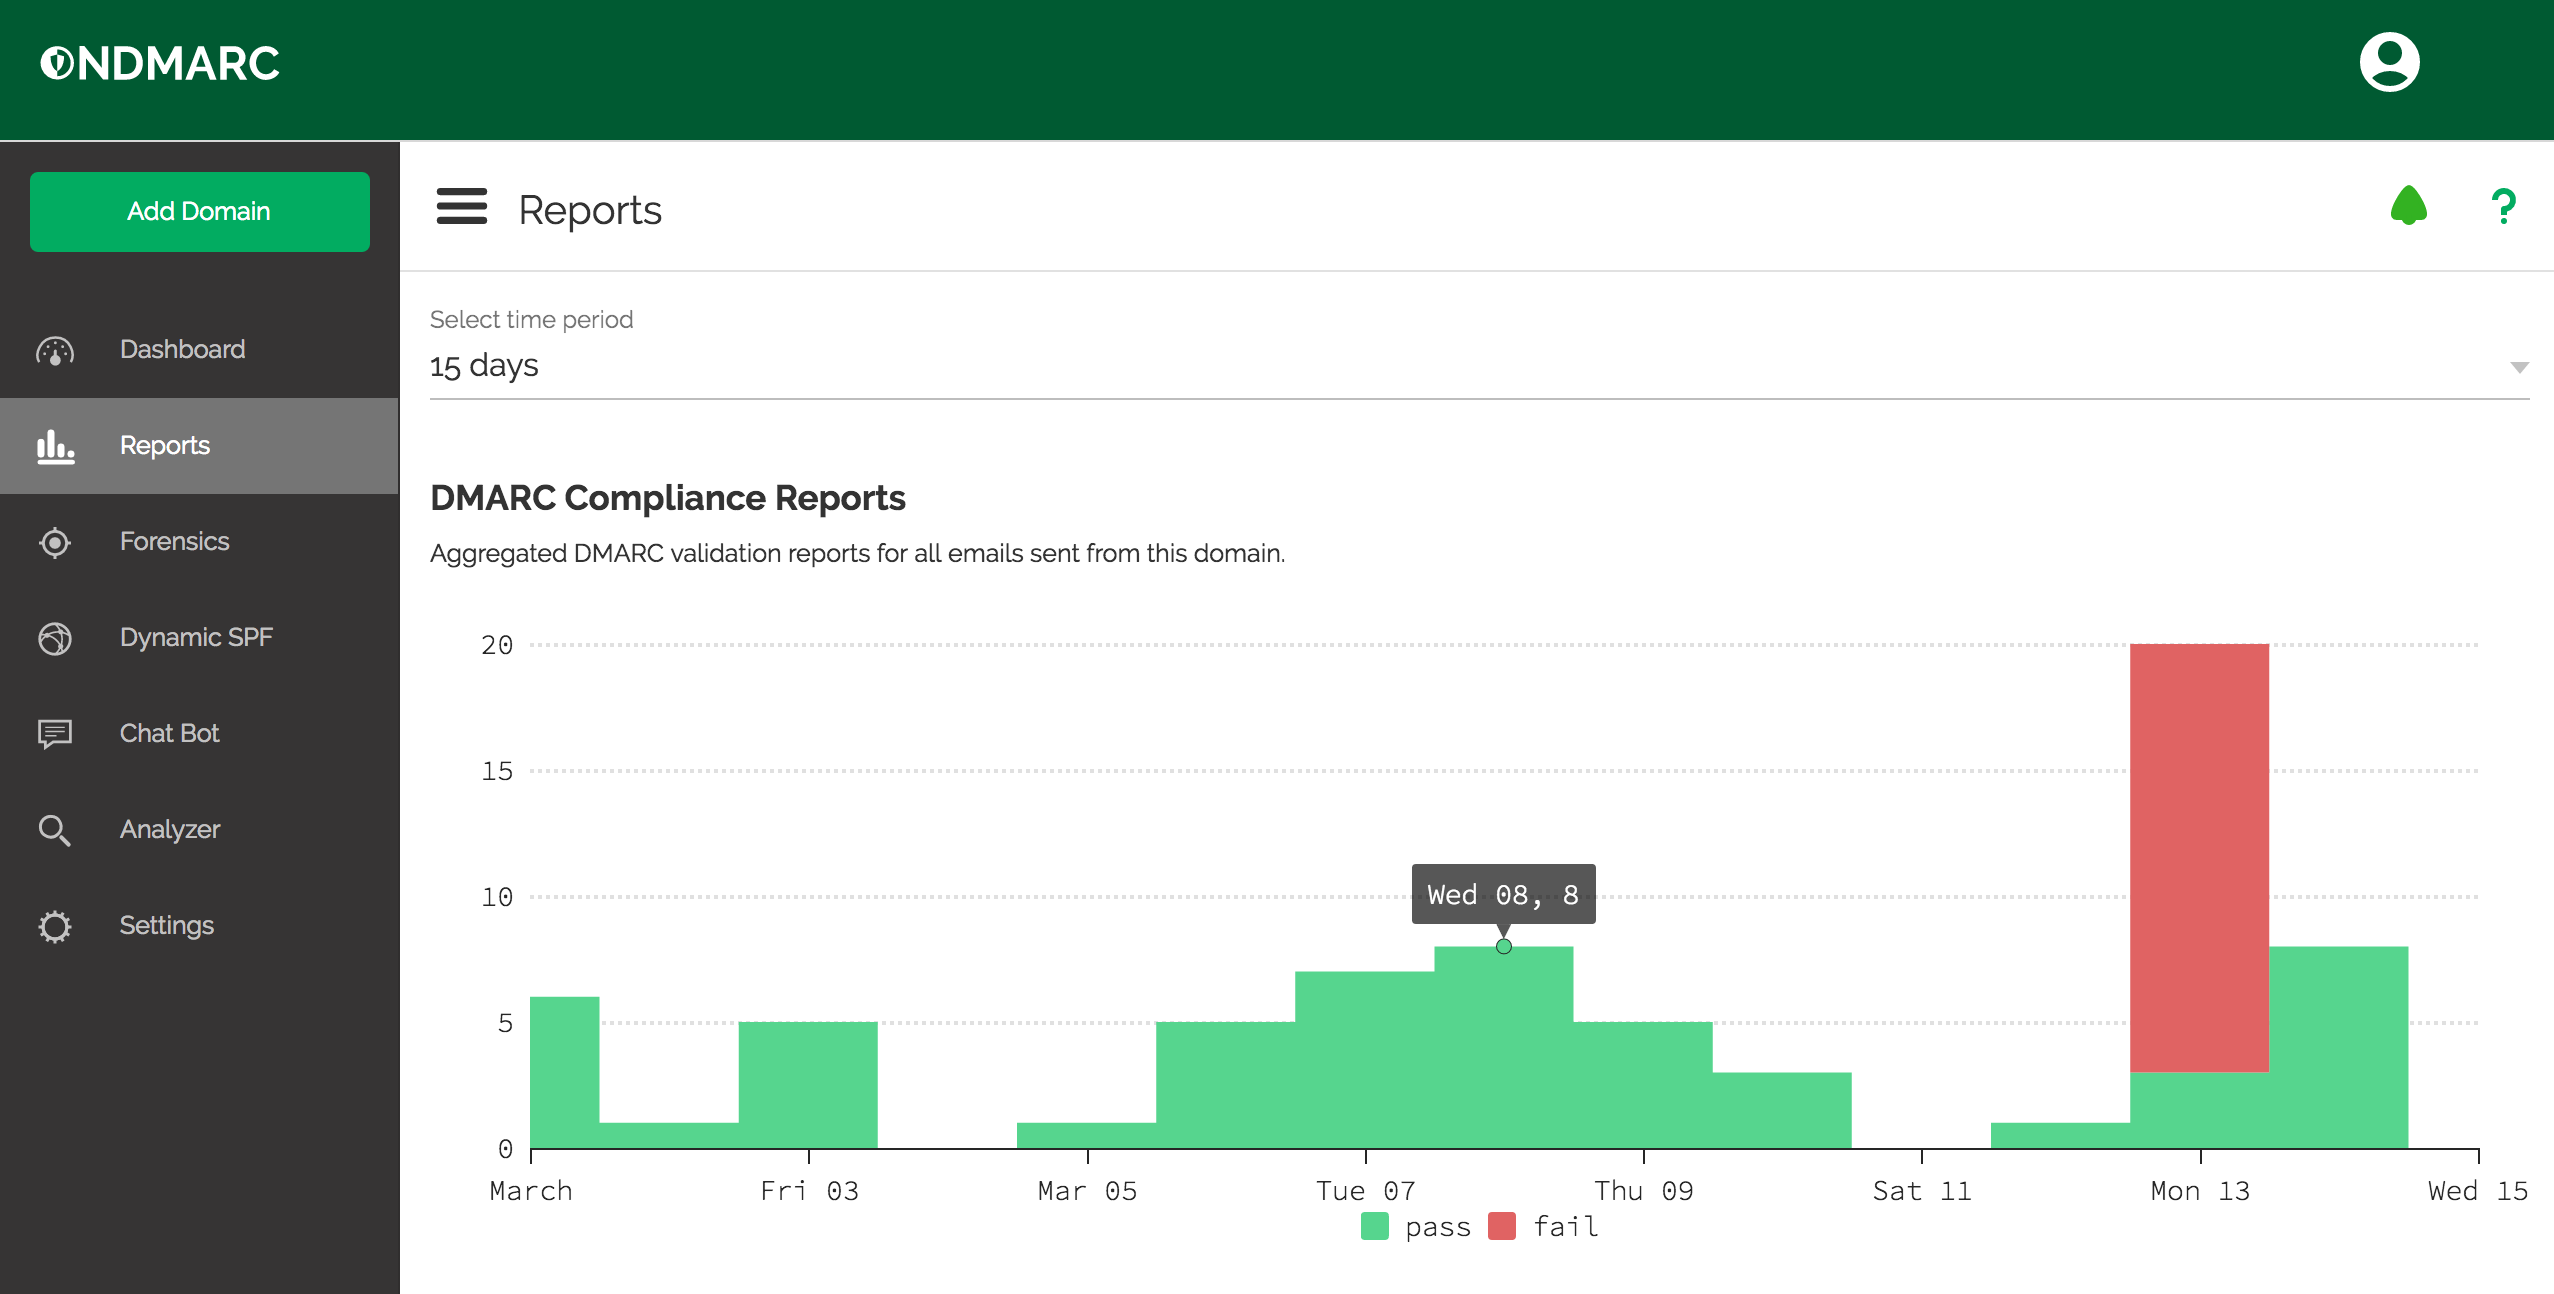This screenshot has height=1294, width=2554.
Task: Click the Wed 08 data point marker
Action: click(1503, 946)
